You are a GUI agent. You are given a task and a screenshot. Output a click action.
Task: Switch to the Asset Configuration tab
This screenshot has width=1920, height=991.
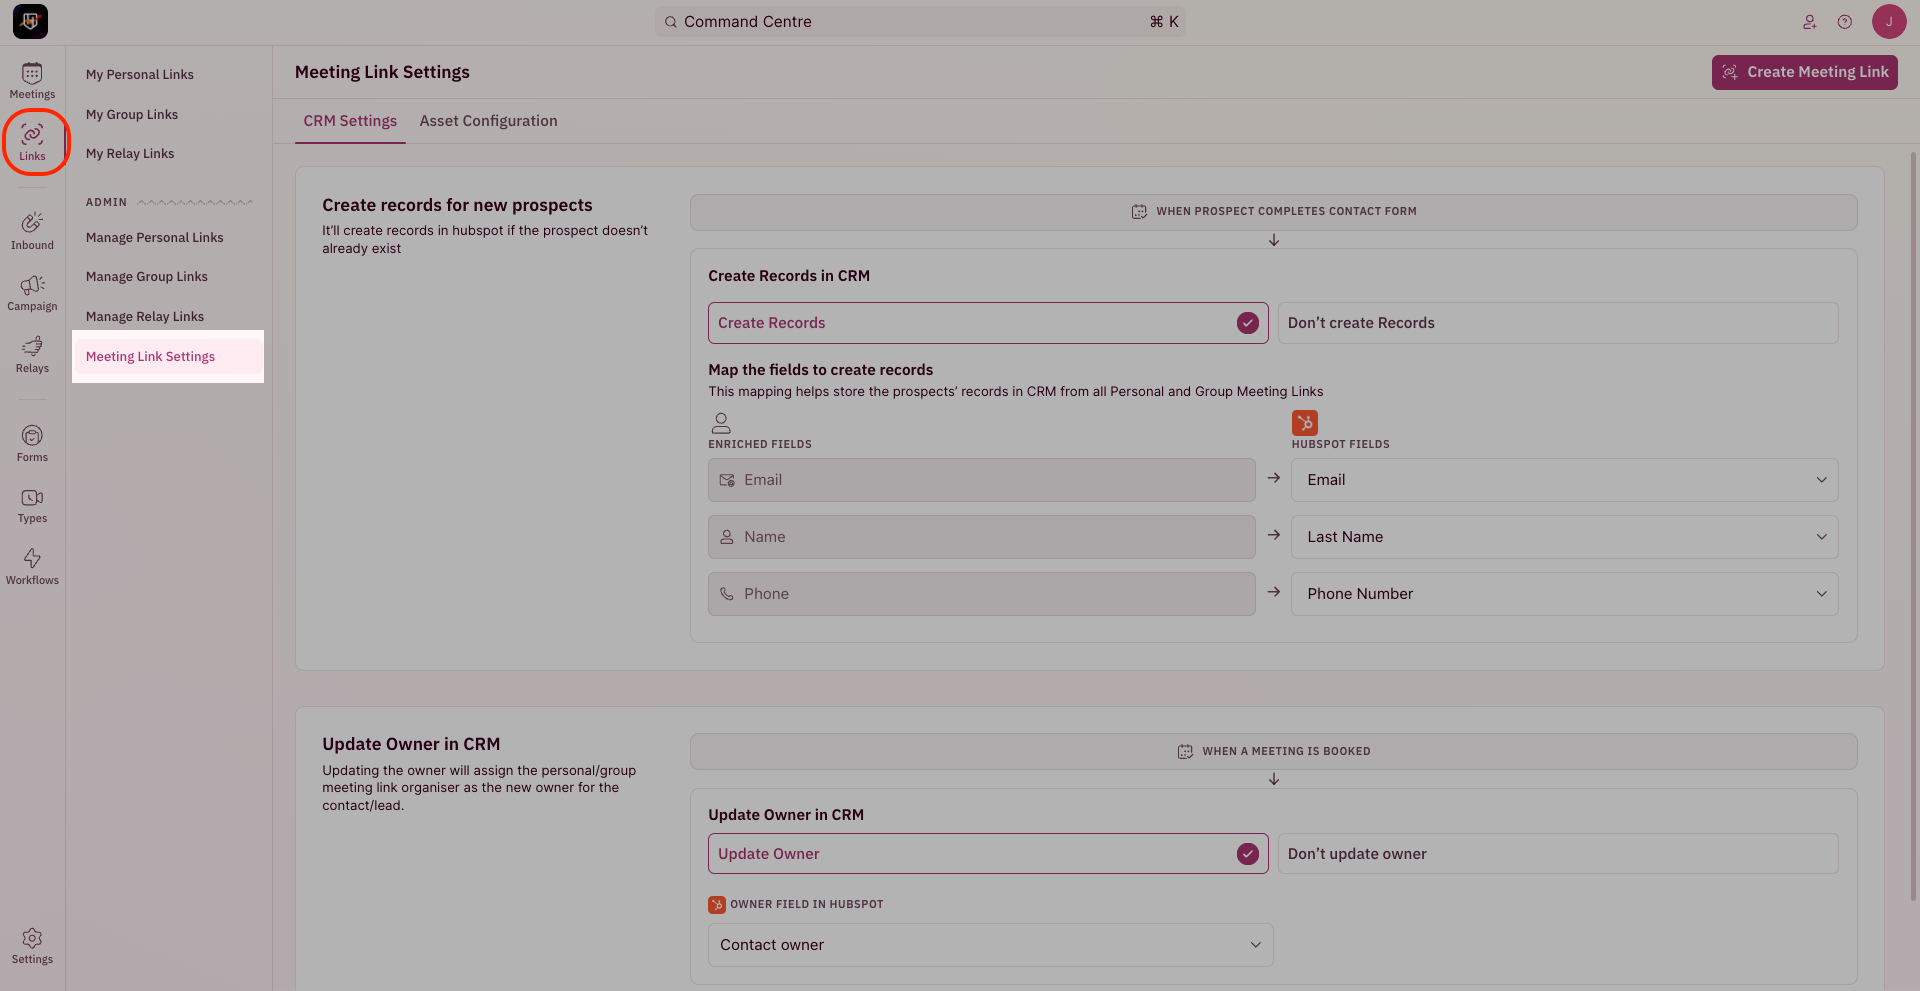[x=488, y=121]
